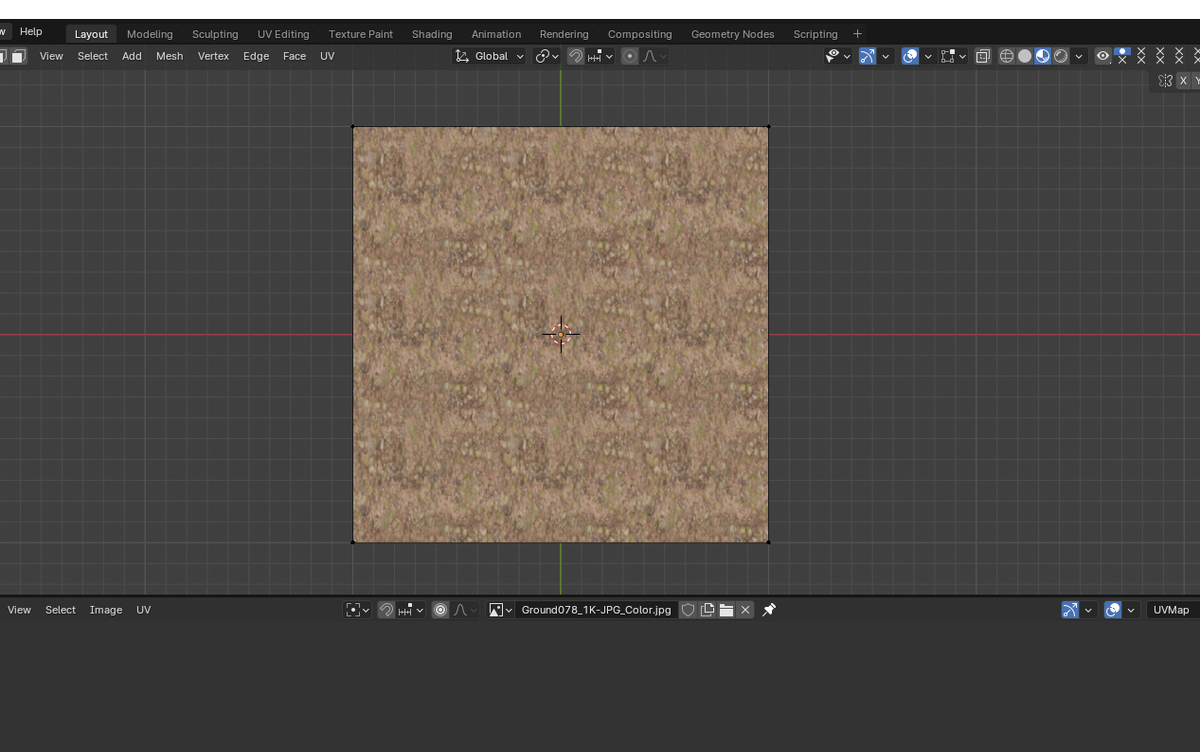Expand viewport shading options dropdown
Viewport: 1200px width, 752px height.
[1079, 56]
